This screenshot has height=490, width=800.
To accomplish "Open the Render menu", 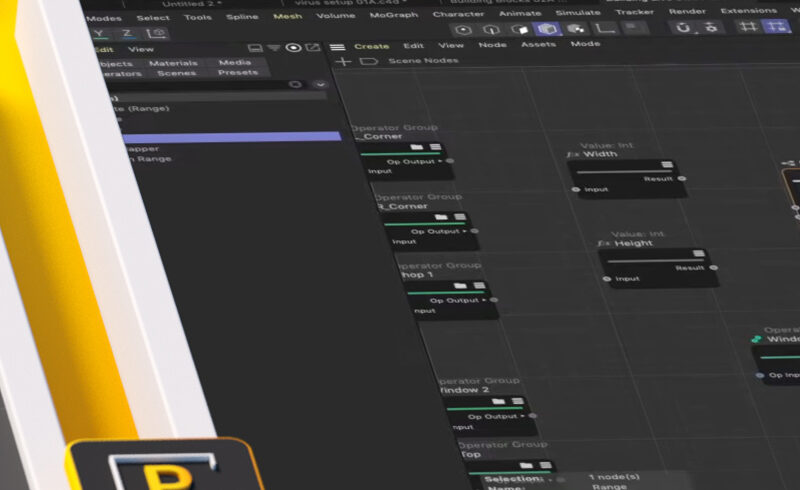I will [x=687, y=11].
